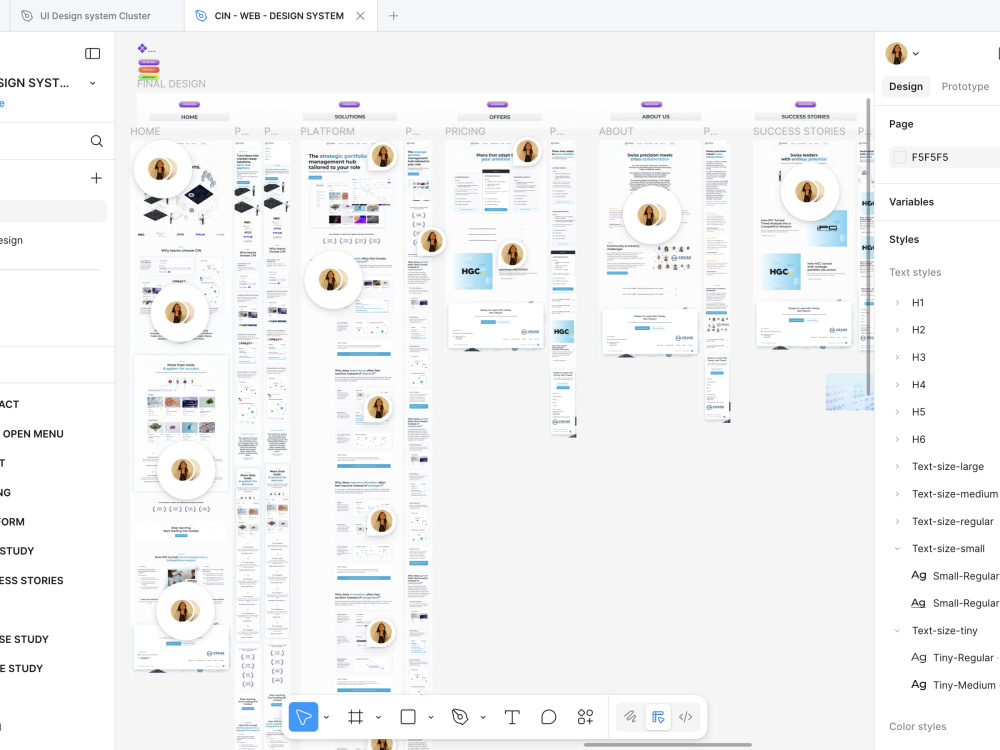Select first Small-Regular text style
Viewport: 1000px width, 750px height.
955,576
